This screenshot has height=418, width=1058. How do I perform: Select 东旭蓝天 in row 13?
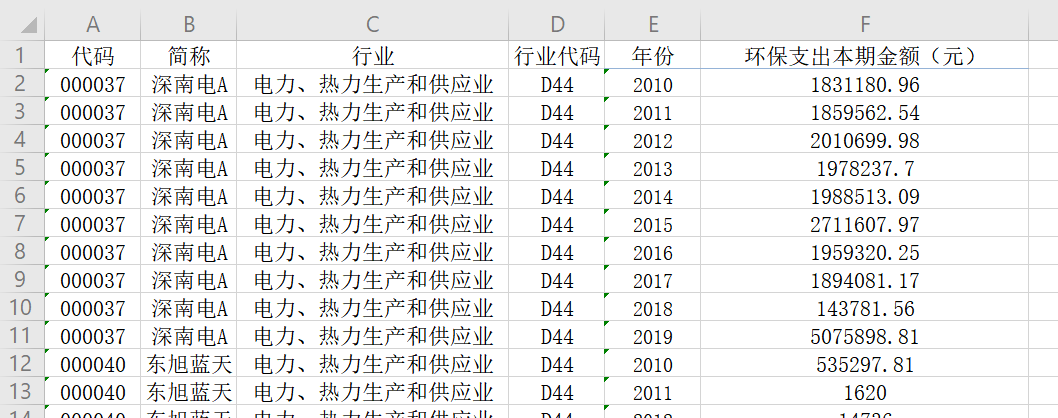point(189,392)
